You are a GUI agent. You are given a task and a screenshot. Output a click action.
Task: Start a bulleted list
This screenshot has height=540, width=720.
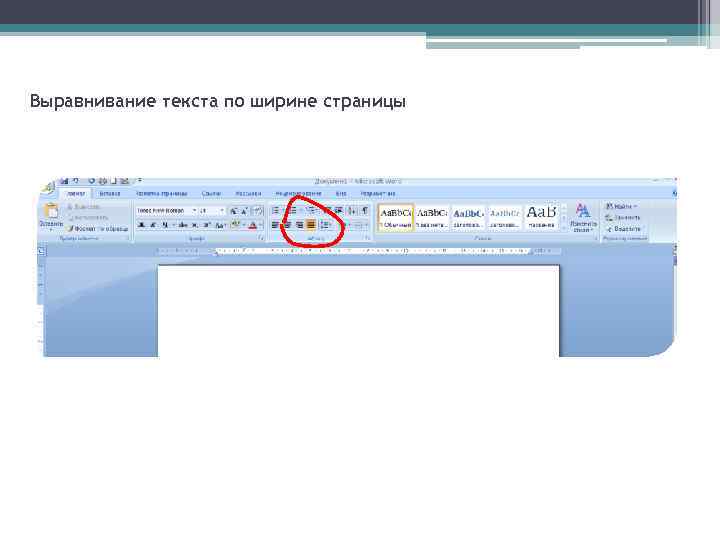(276, 211)
